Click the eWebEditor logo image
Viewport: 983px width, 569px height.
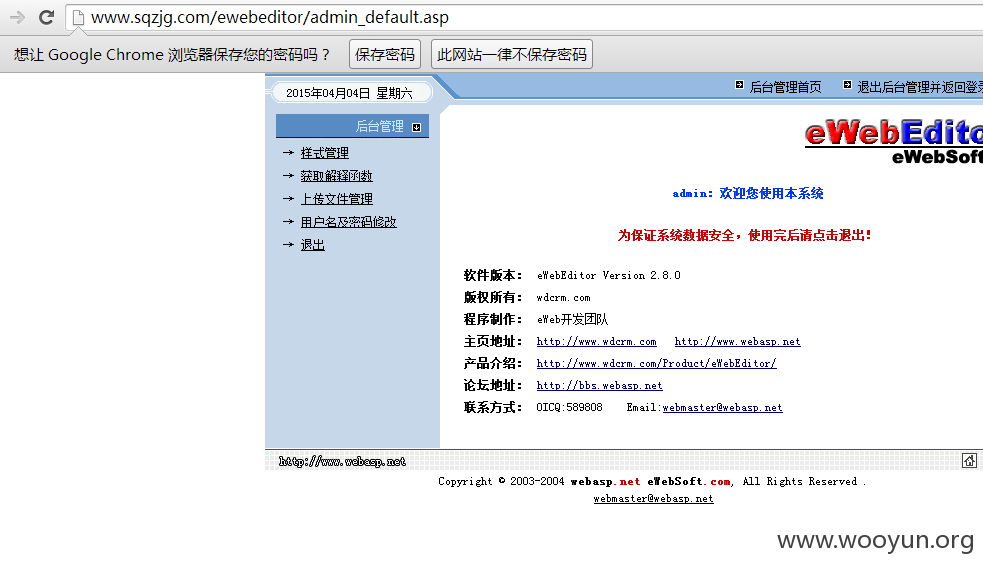(x=893, y=142)
